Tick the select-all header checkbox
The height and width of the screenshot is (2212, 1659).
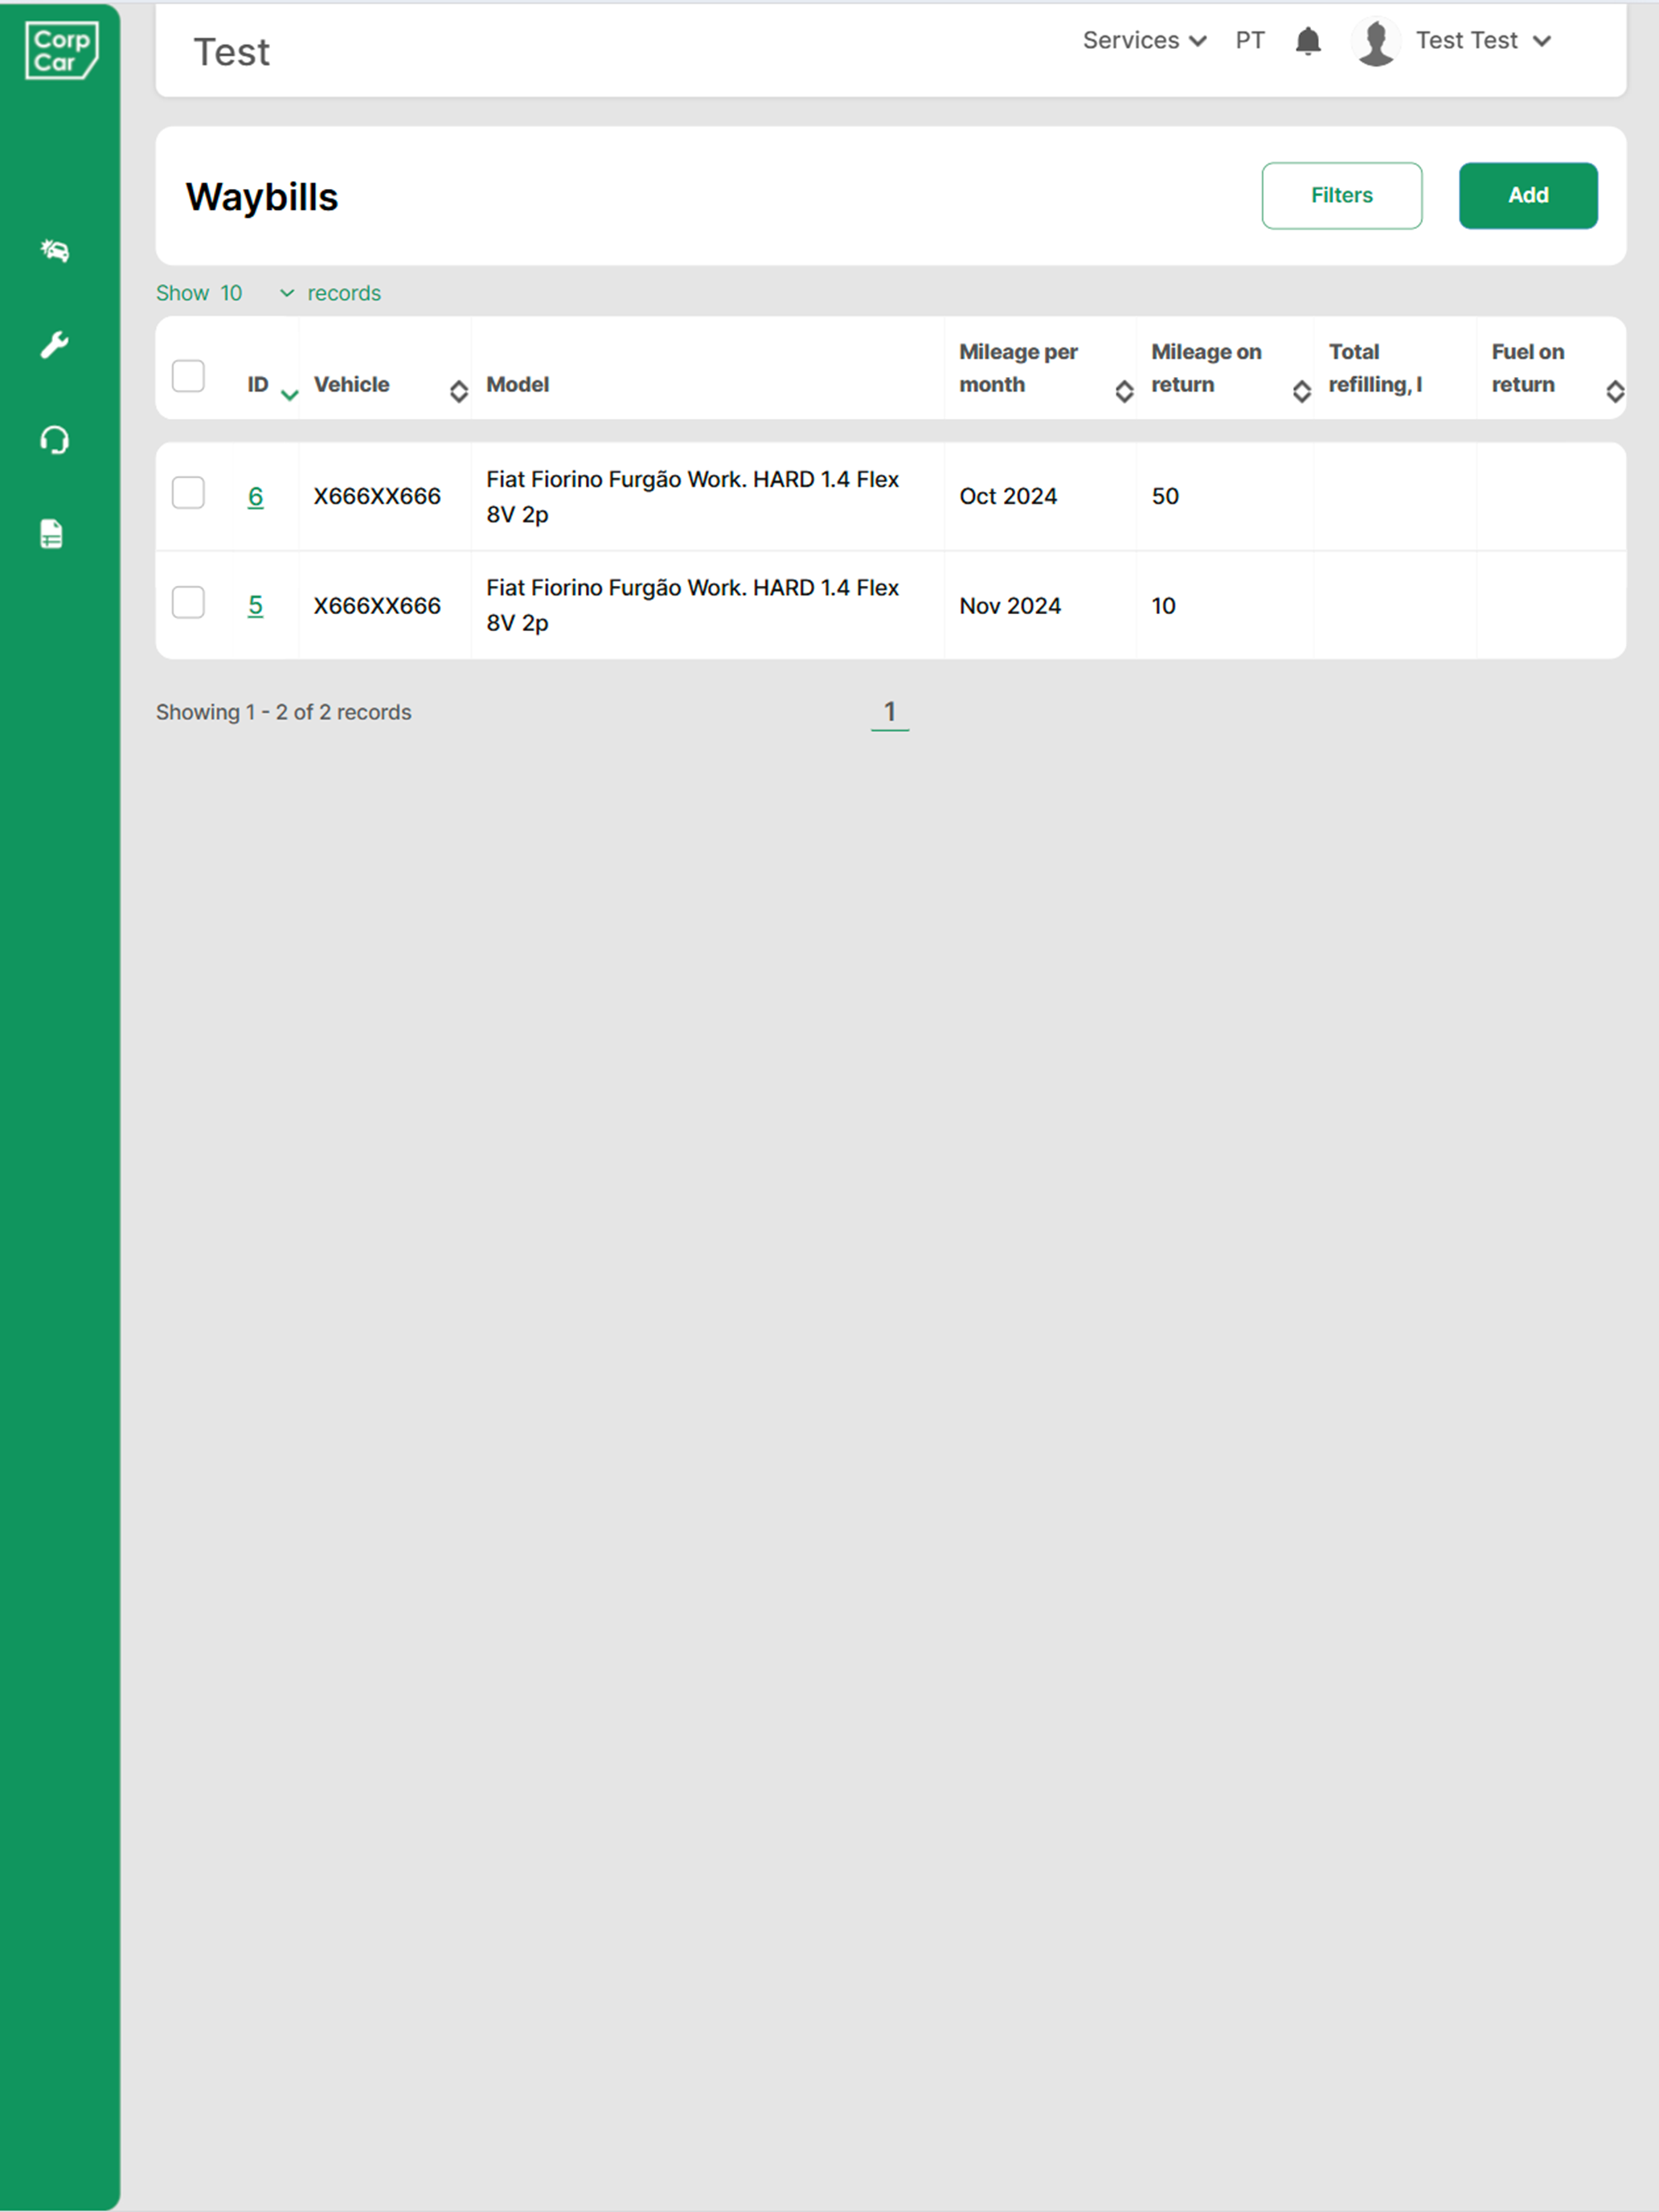pos(188,376)
